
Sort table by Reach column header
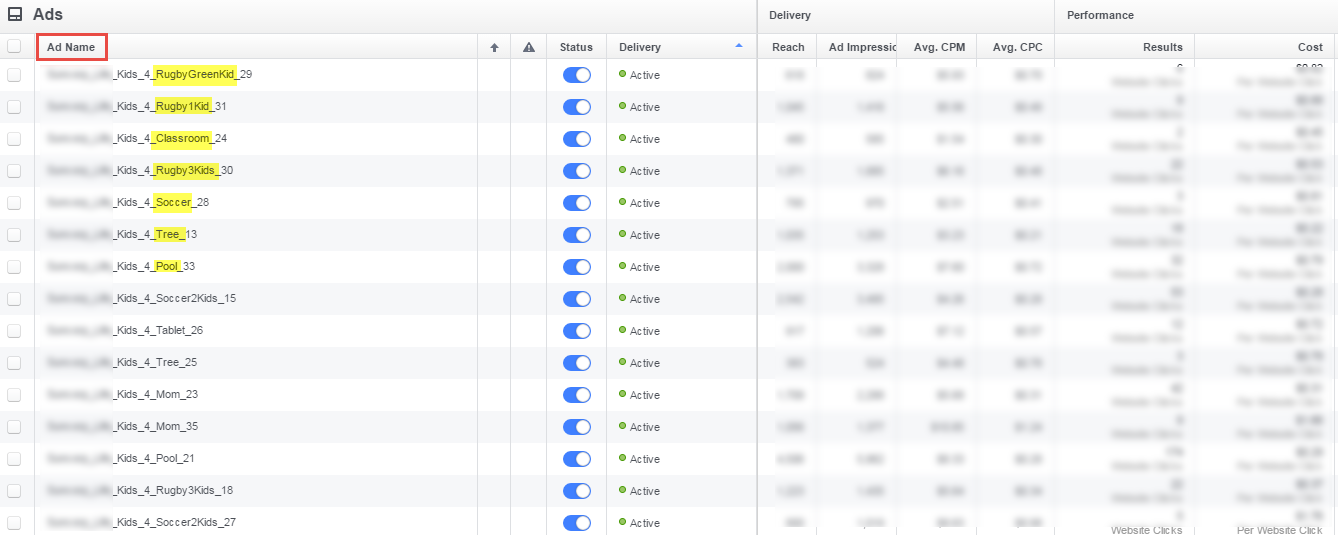(788, 47)
